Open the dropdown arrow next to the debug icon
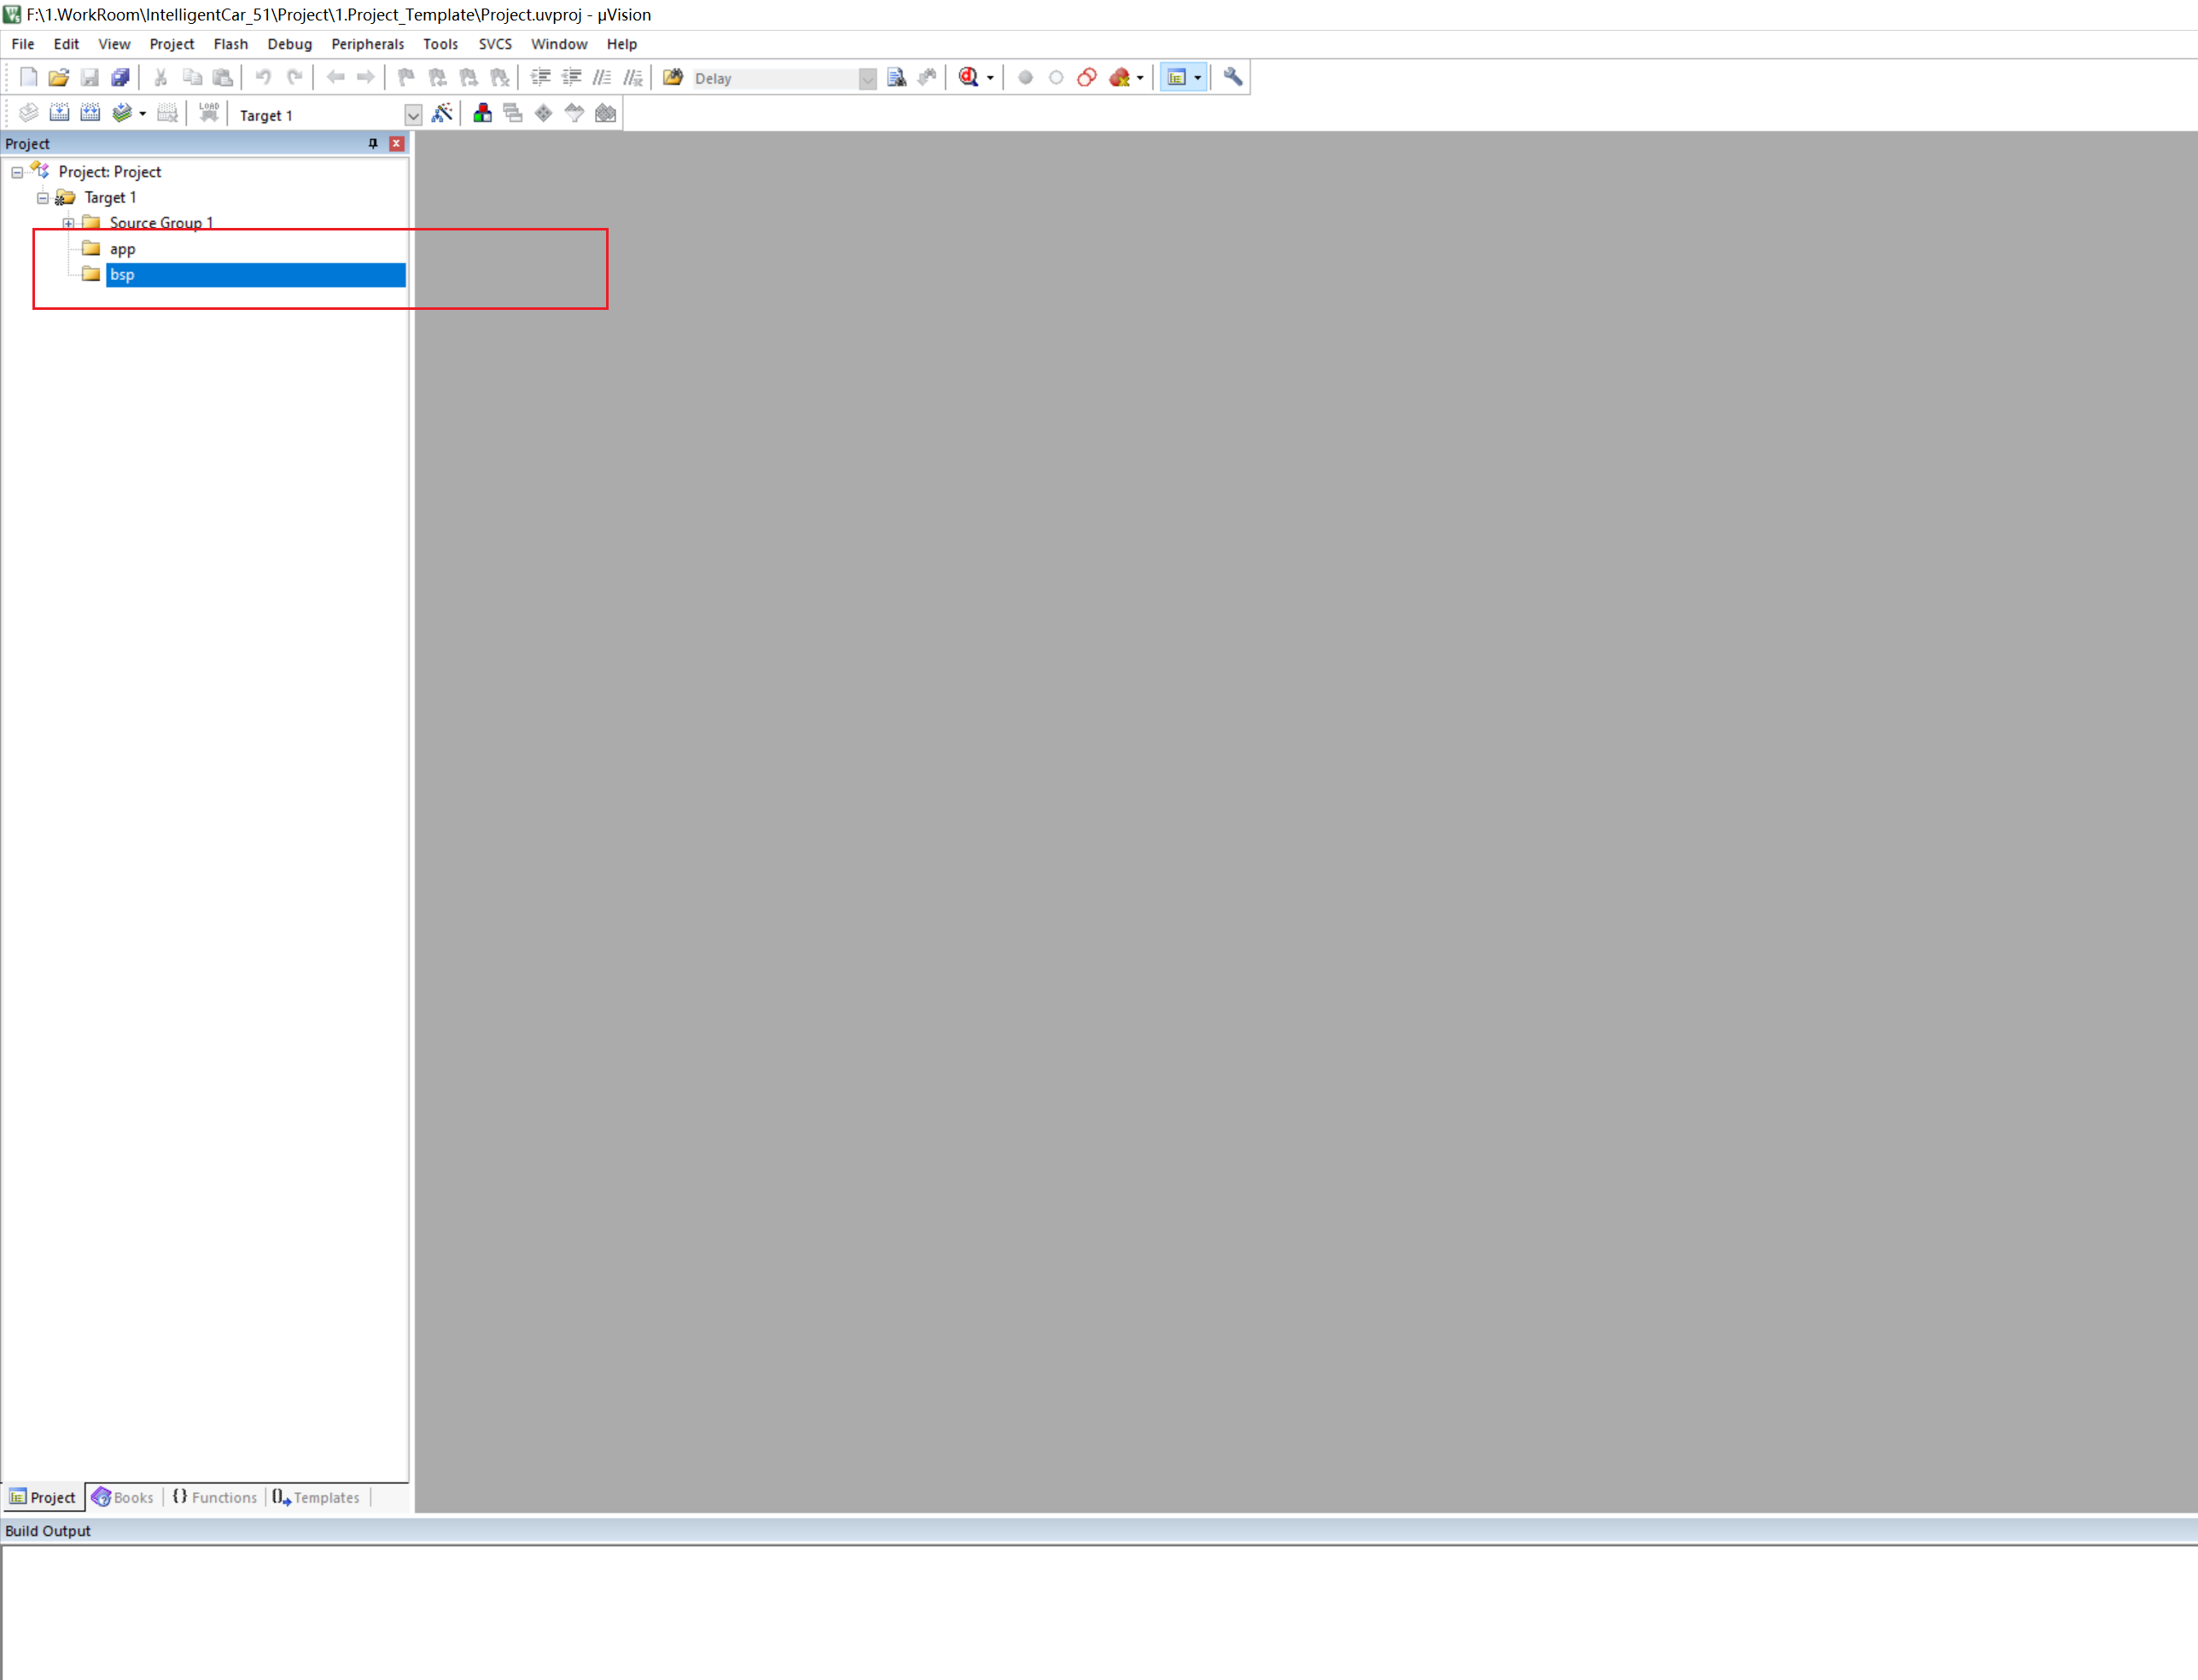 990,78
